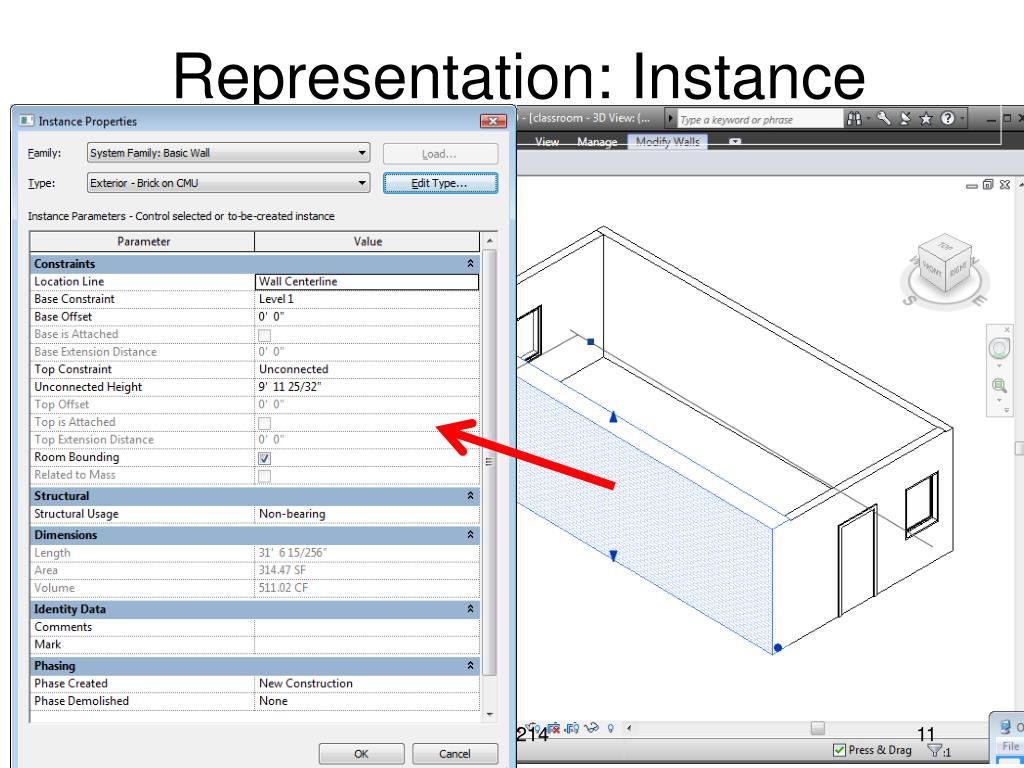
Task: Open the Type dropdown Exterior - Brick on CMU
Action: point(228,183)
